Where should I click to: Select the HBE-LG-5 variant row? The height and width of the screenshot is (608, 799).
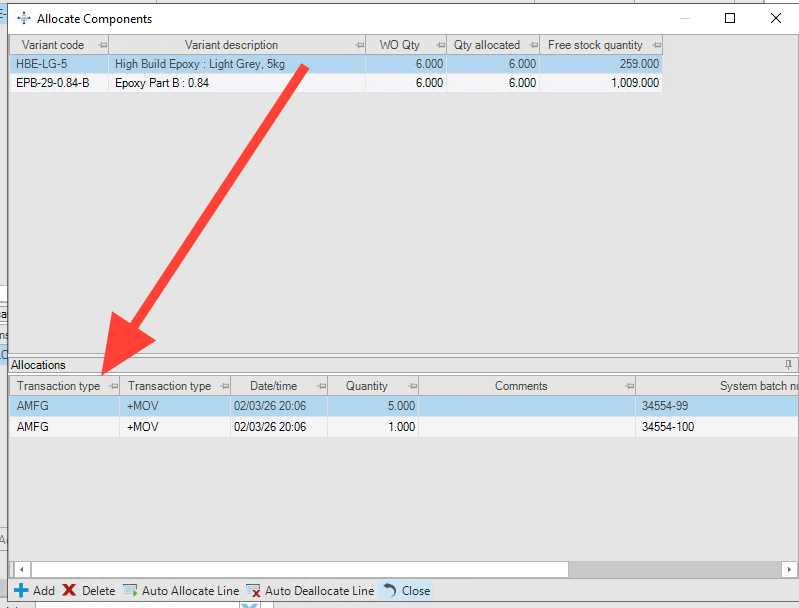tap(336, 64)
